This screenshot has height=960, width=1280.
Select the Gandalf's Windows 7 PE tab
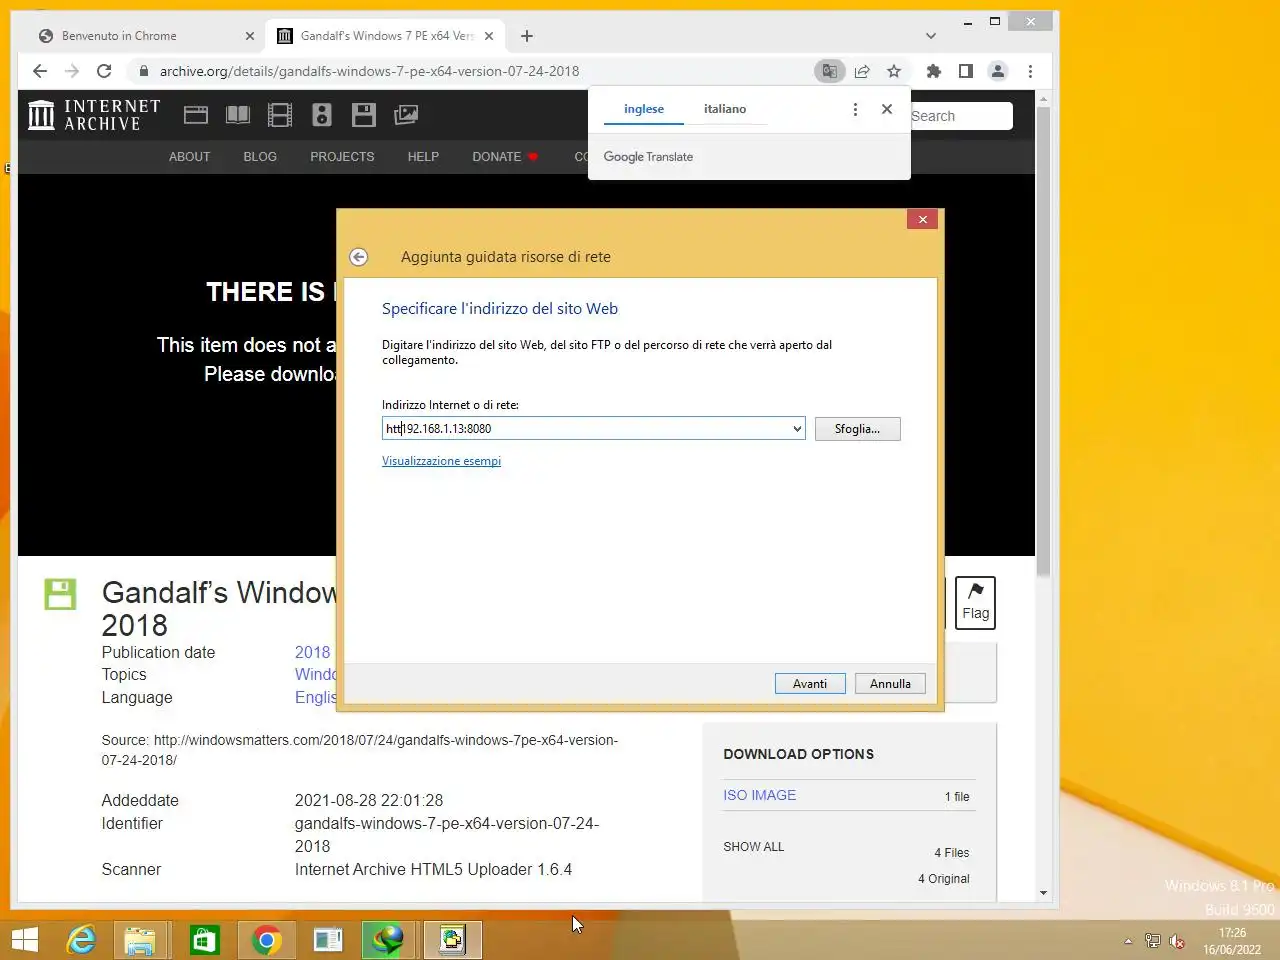(387, 36)
